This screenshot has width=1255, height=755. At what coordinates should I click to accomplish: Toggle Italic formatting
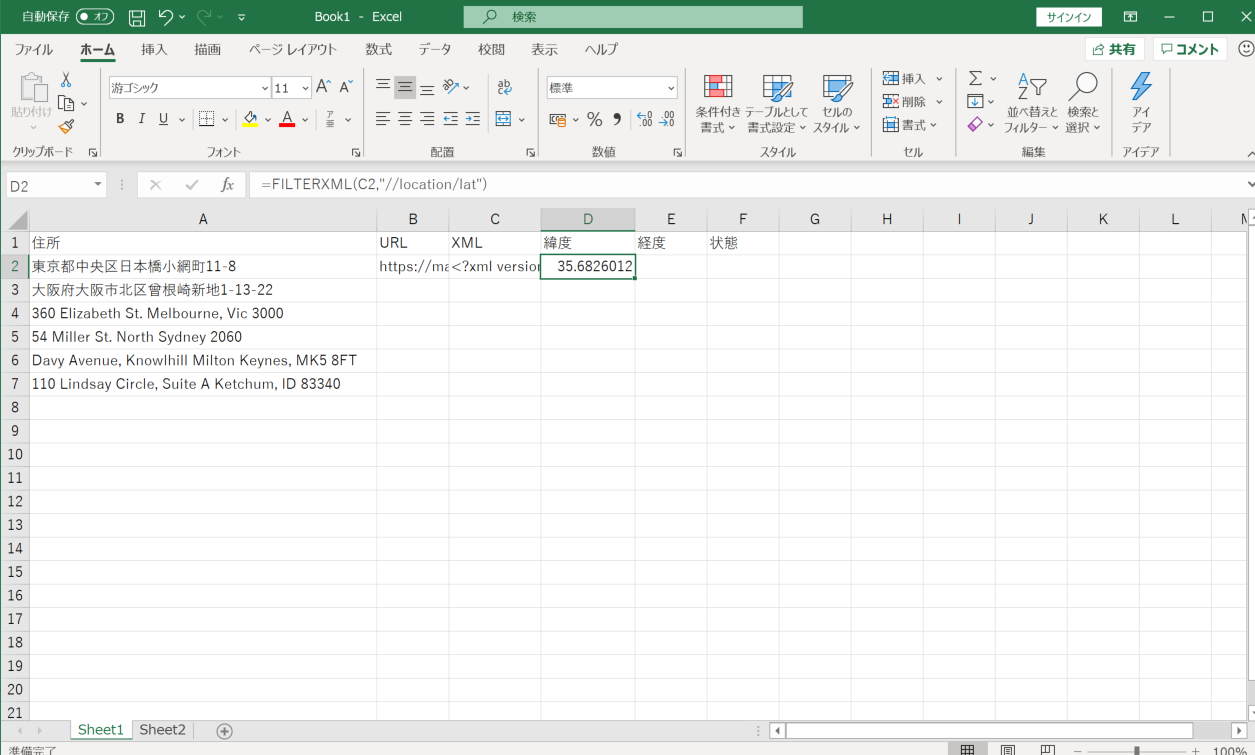point(142,119)
